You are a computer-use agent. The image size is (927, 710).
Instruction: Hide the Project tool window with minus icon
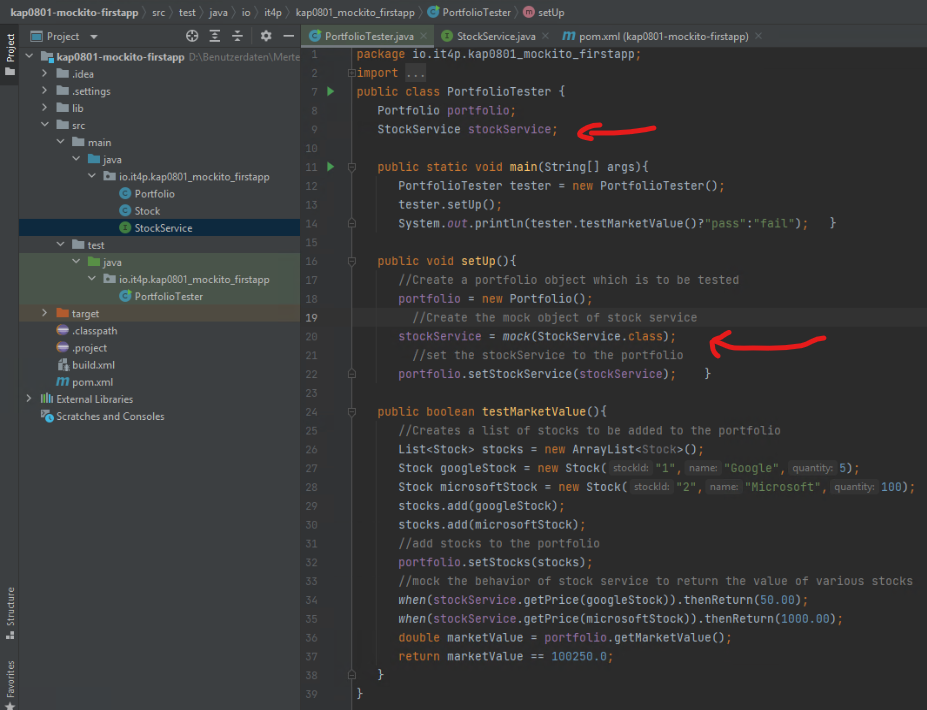point(288,36)
